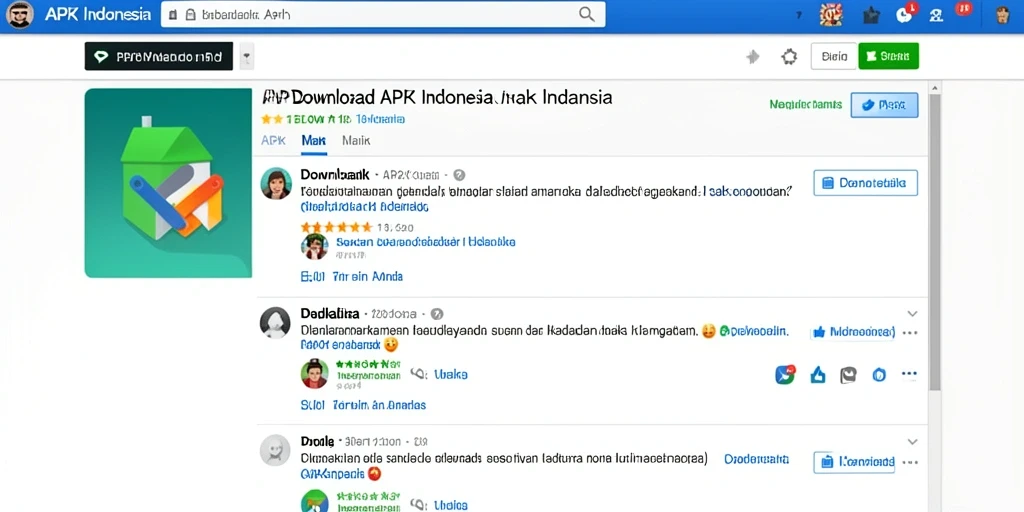Screen dimensions: 1024x512
Task: Click small avatar next to Saxtan link
Action: (x=314, y=246)
